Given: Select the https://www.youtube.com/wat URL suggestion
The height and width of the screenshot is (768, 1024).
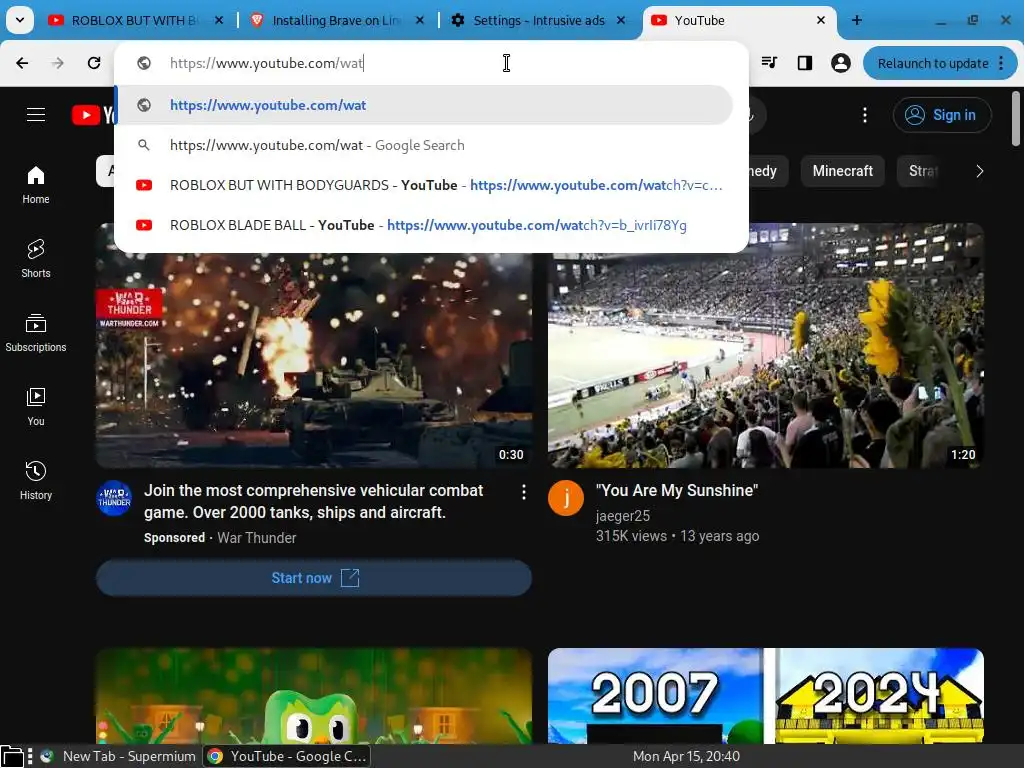Looking at the screenshot, I should click(423, 105).
